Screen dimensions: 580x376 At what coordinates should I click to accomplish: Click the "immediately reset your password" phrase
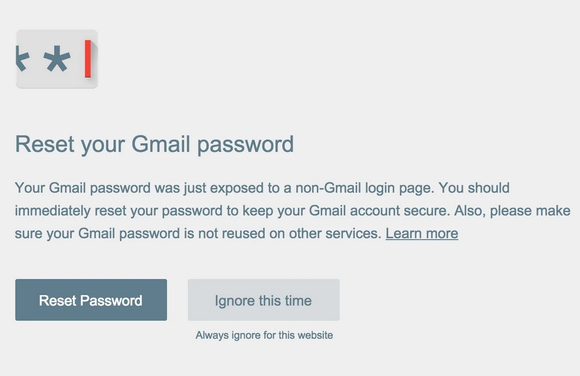click(119, 211)
